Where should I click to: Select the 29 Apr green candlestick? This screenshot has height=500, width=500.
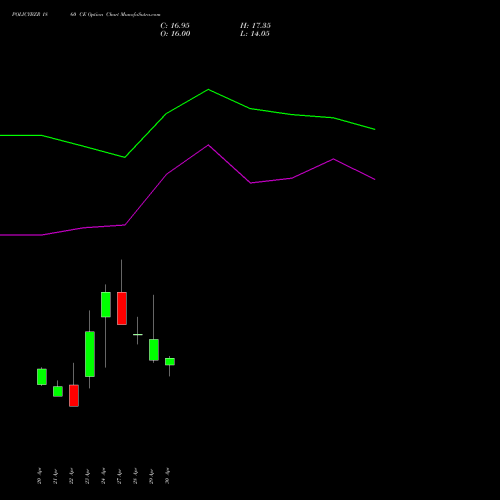(154, 350)
